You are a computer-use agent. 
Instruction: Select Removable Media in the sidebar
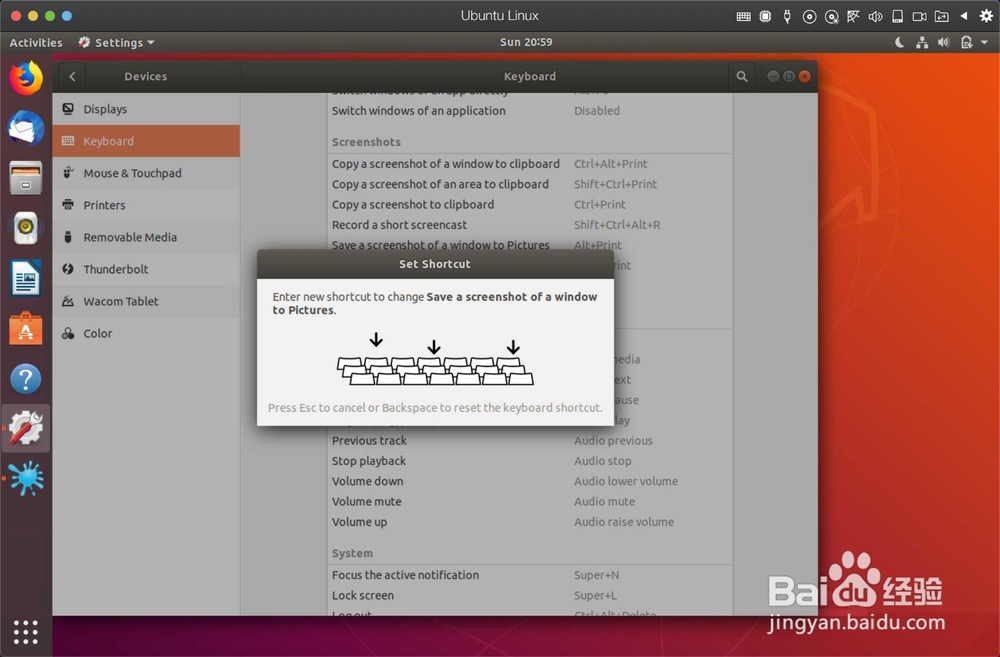tap(146, 237)
